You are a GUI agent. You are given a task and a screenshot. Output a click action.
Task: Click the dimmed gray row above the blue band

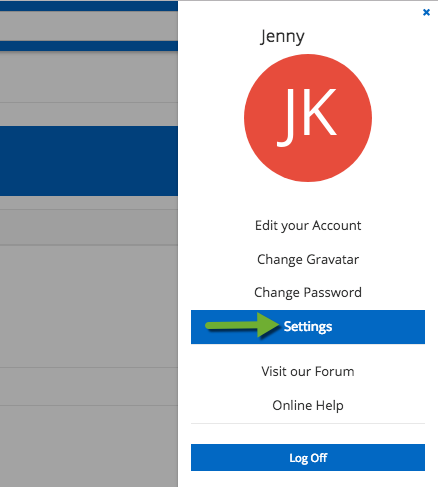(89, 114)
